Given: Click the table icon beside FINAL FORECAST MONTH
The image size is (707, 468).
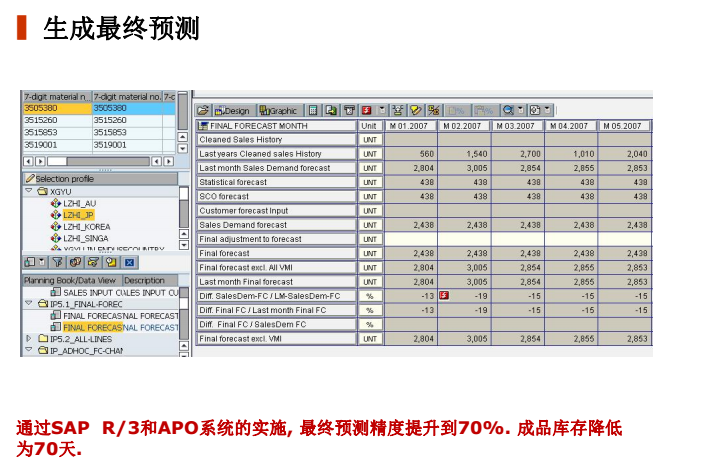Looking at the screenshot, I should 204,126.
